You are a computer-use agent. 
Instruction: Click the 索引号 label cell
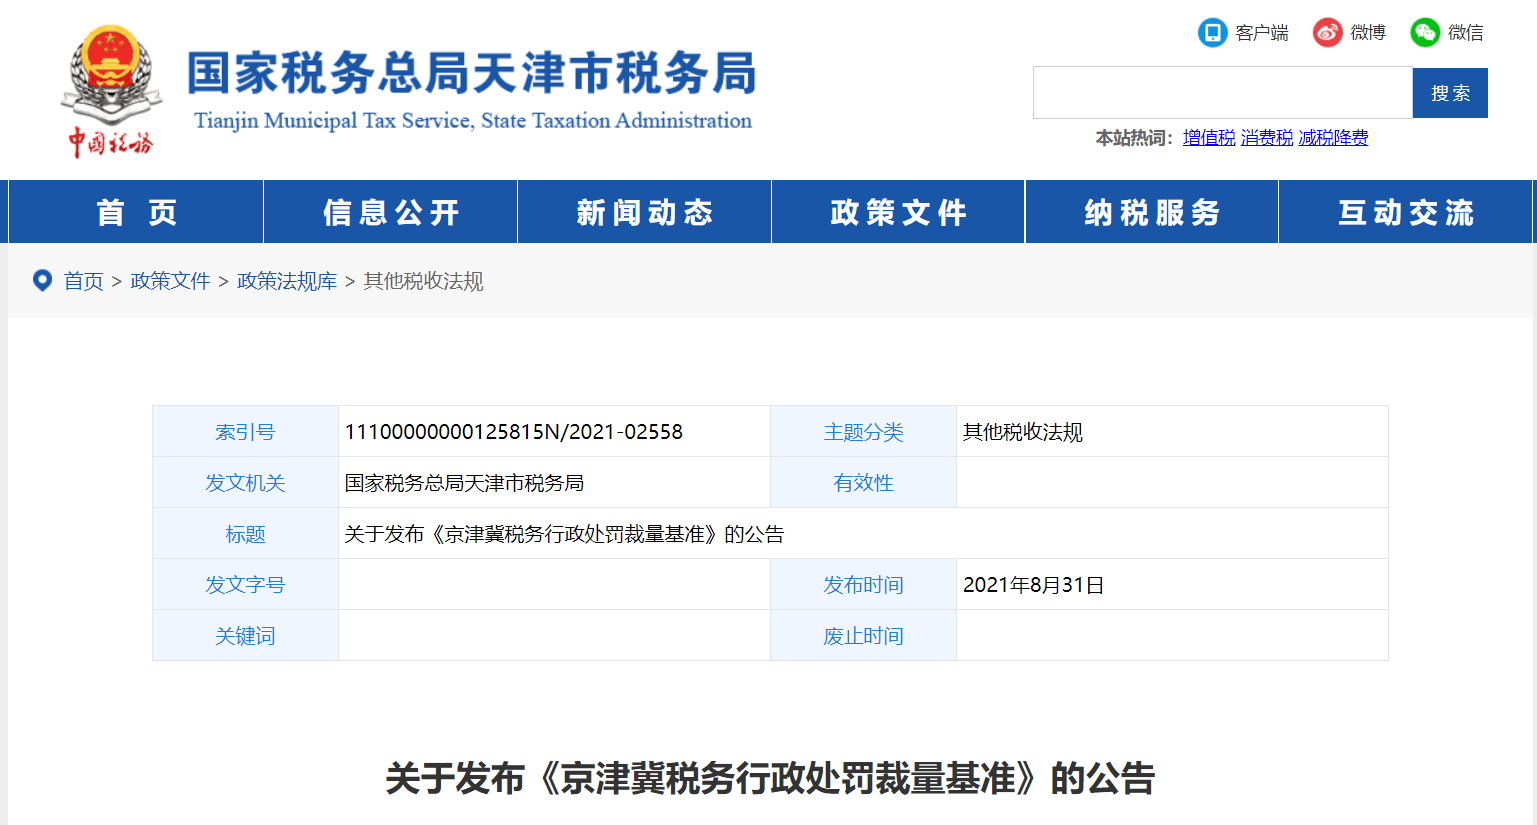[245, 432]
